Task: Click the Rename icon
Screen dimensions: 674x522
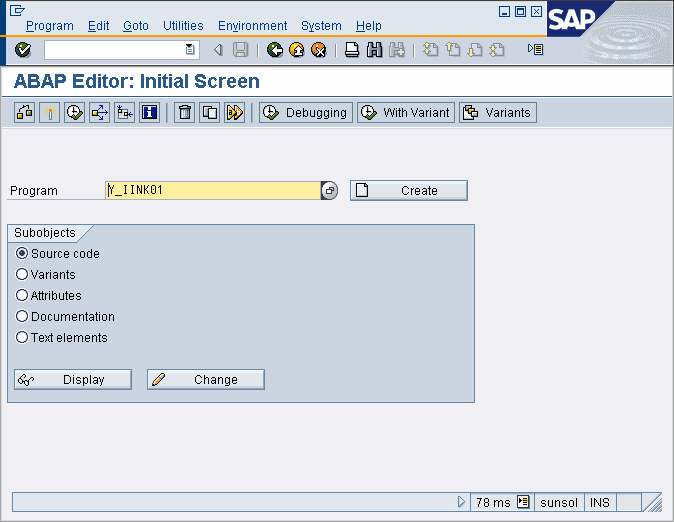Action: (x=235, y=113)
